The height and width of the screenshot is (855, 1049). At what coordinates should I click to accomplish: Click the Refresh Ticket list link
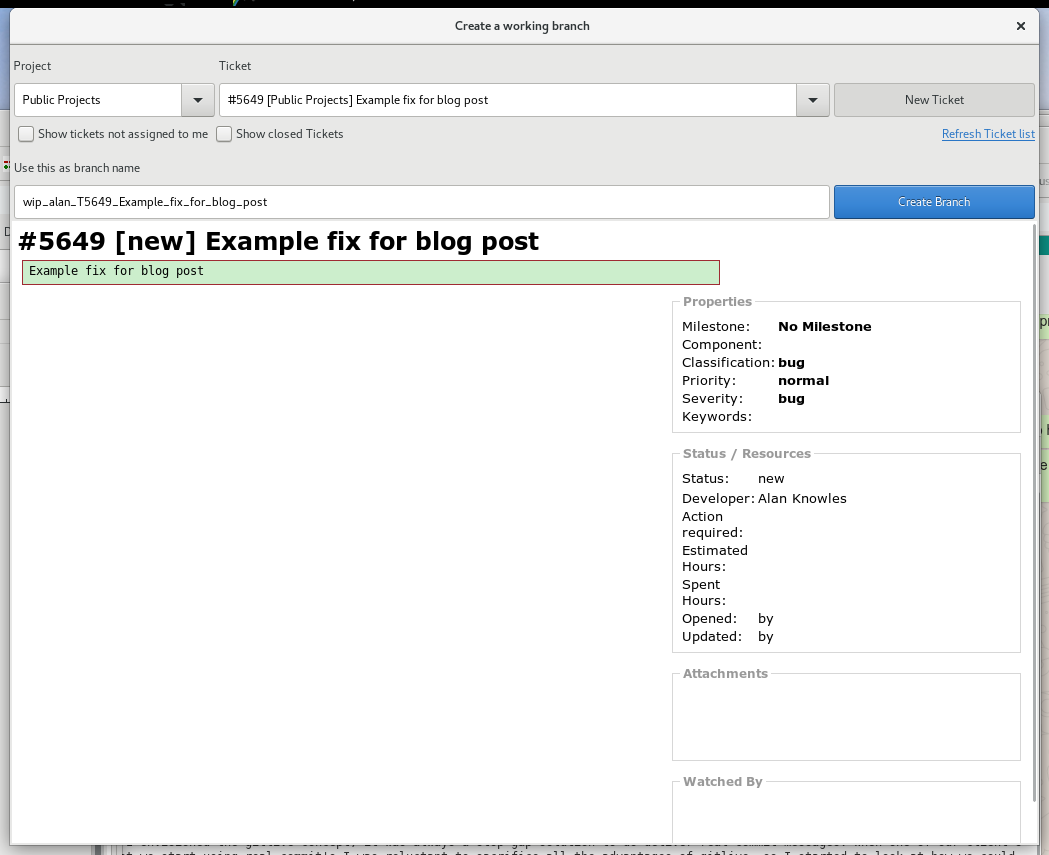click(987, 134)
